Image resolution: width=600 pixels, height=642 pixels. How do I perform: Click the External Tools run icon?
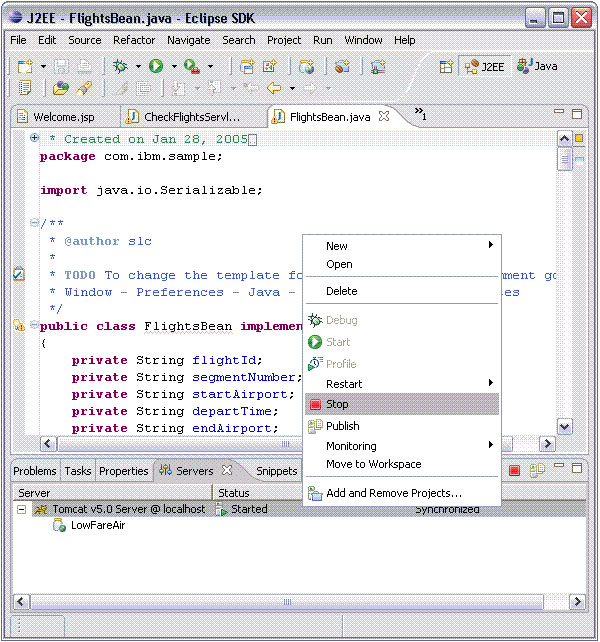[192, 66]
